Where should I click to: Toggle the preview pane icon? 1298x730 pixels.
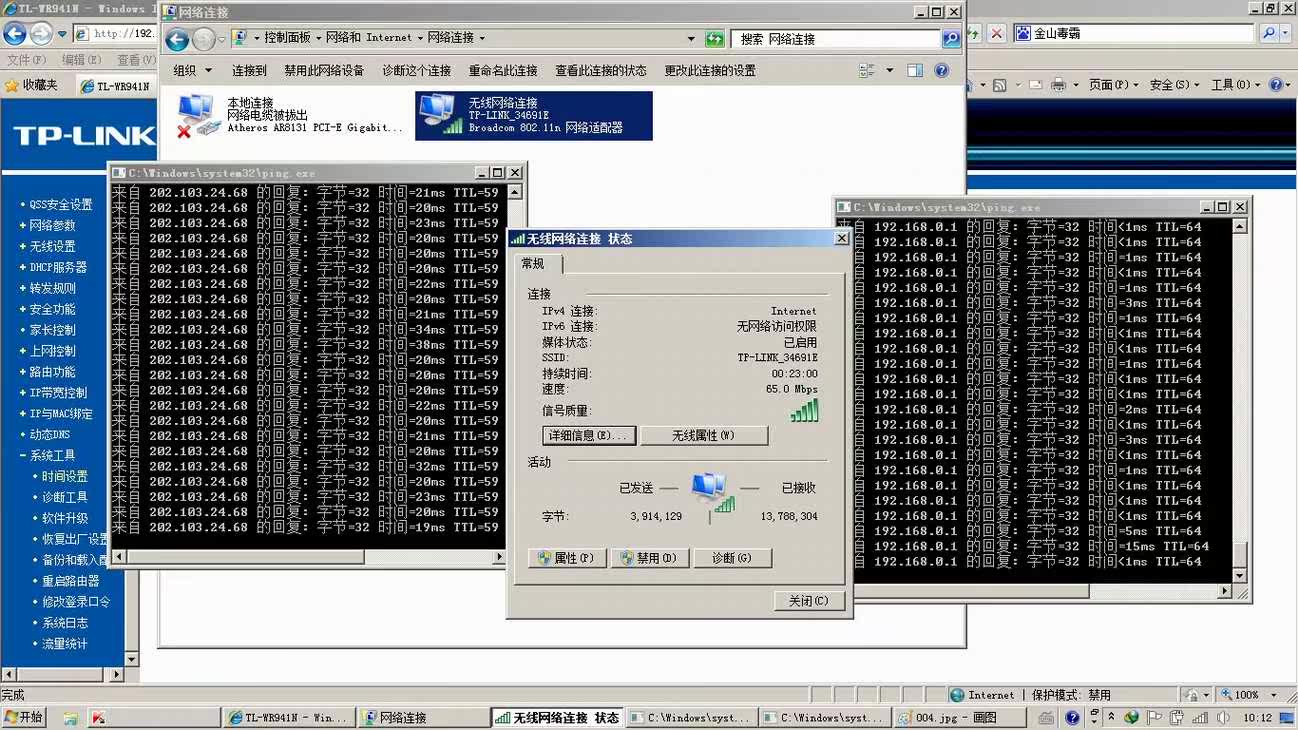tap(915, 71)
